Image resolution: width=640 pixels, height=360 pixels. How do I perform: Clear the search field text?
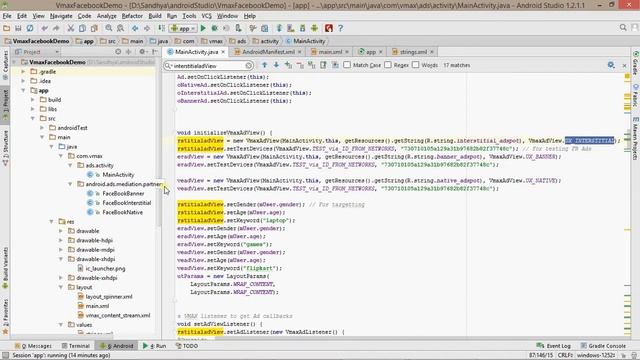pyautogui.click(x=249, y=65)
